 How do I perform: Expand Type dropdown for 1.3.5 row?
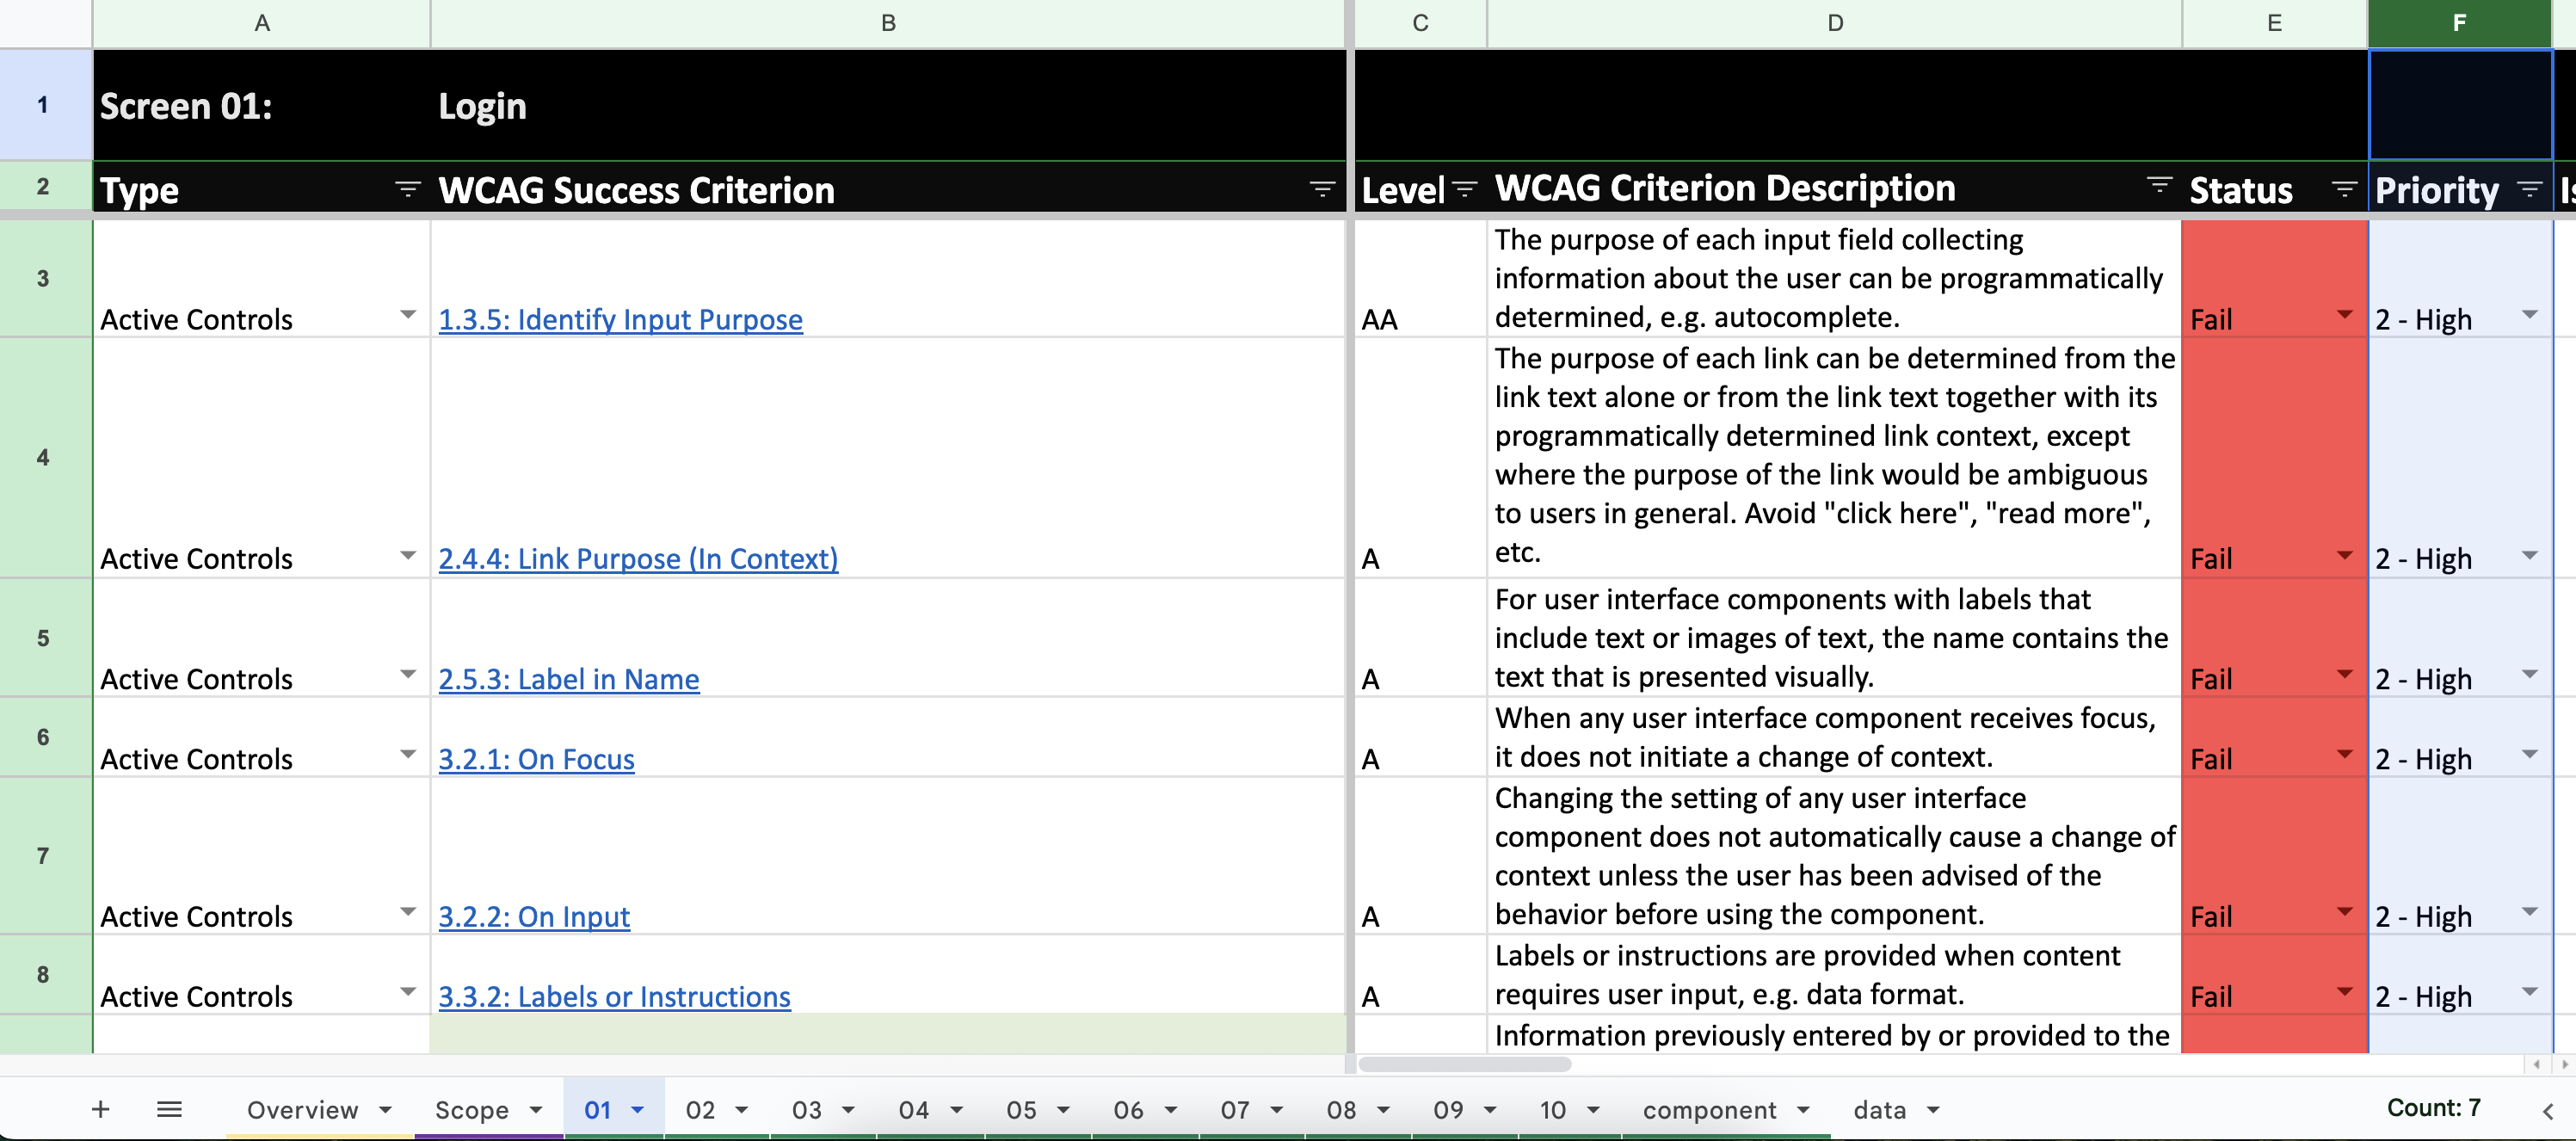coord(407,315)
